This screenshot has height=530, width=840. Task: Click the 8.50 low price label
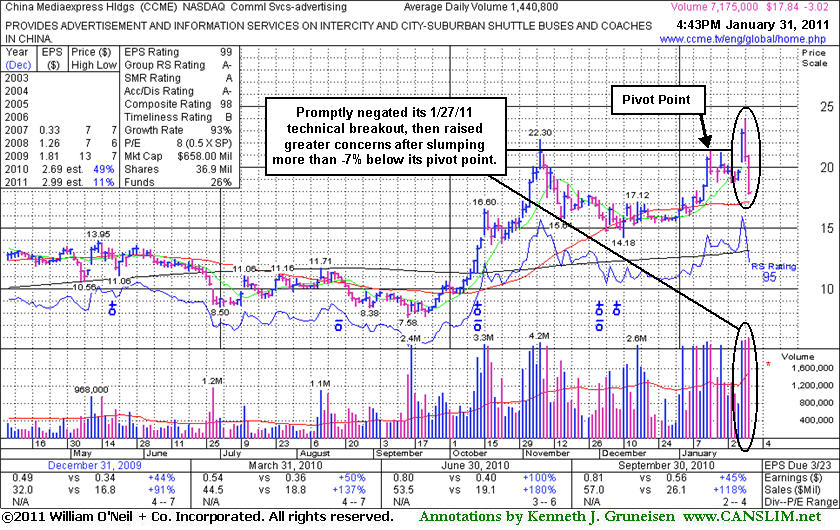[220, 312]
